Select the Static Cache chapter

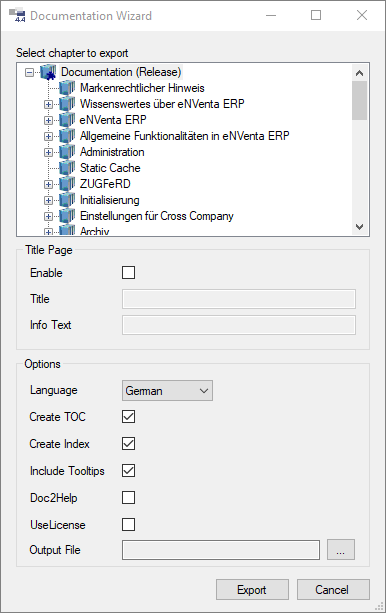coord(110,168)
